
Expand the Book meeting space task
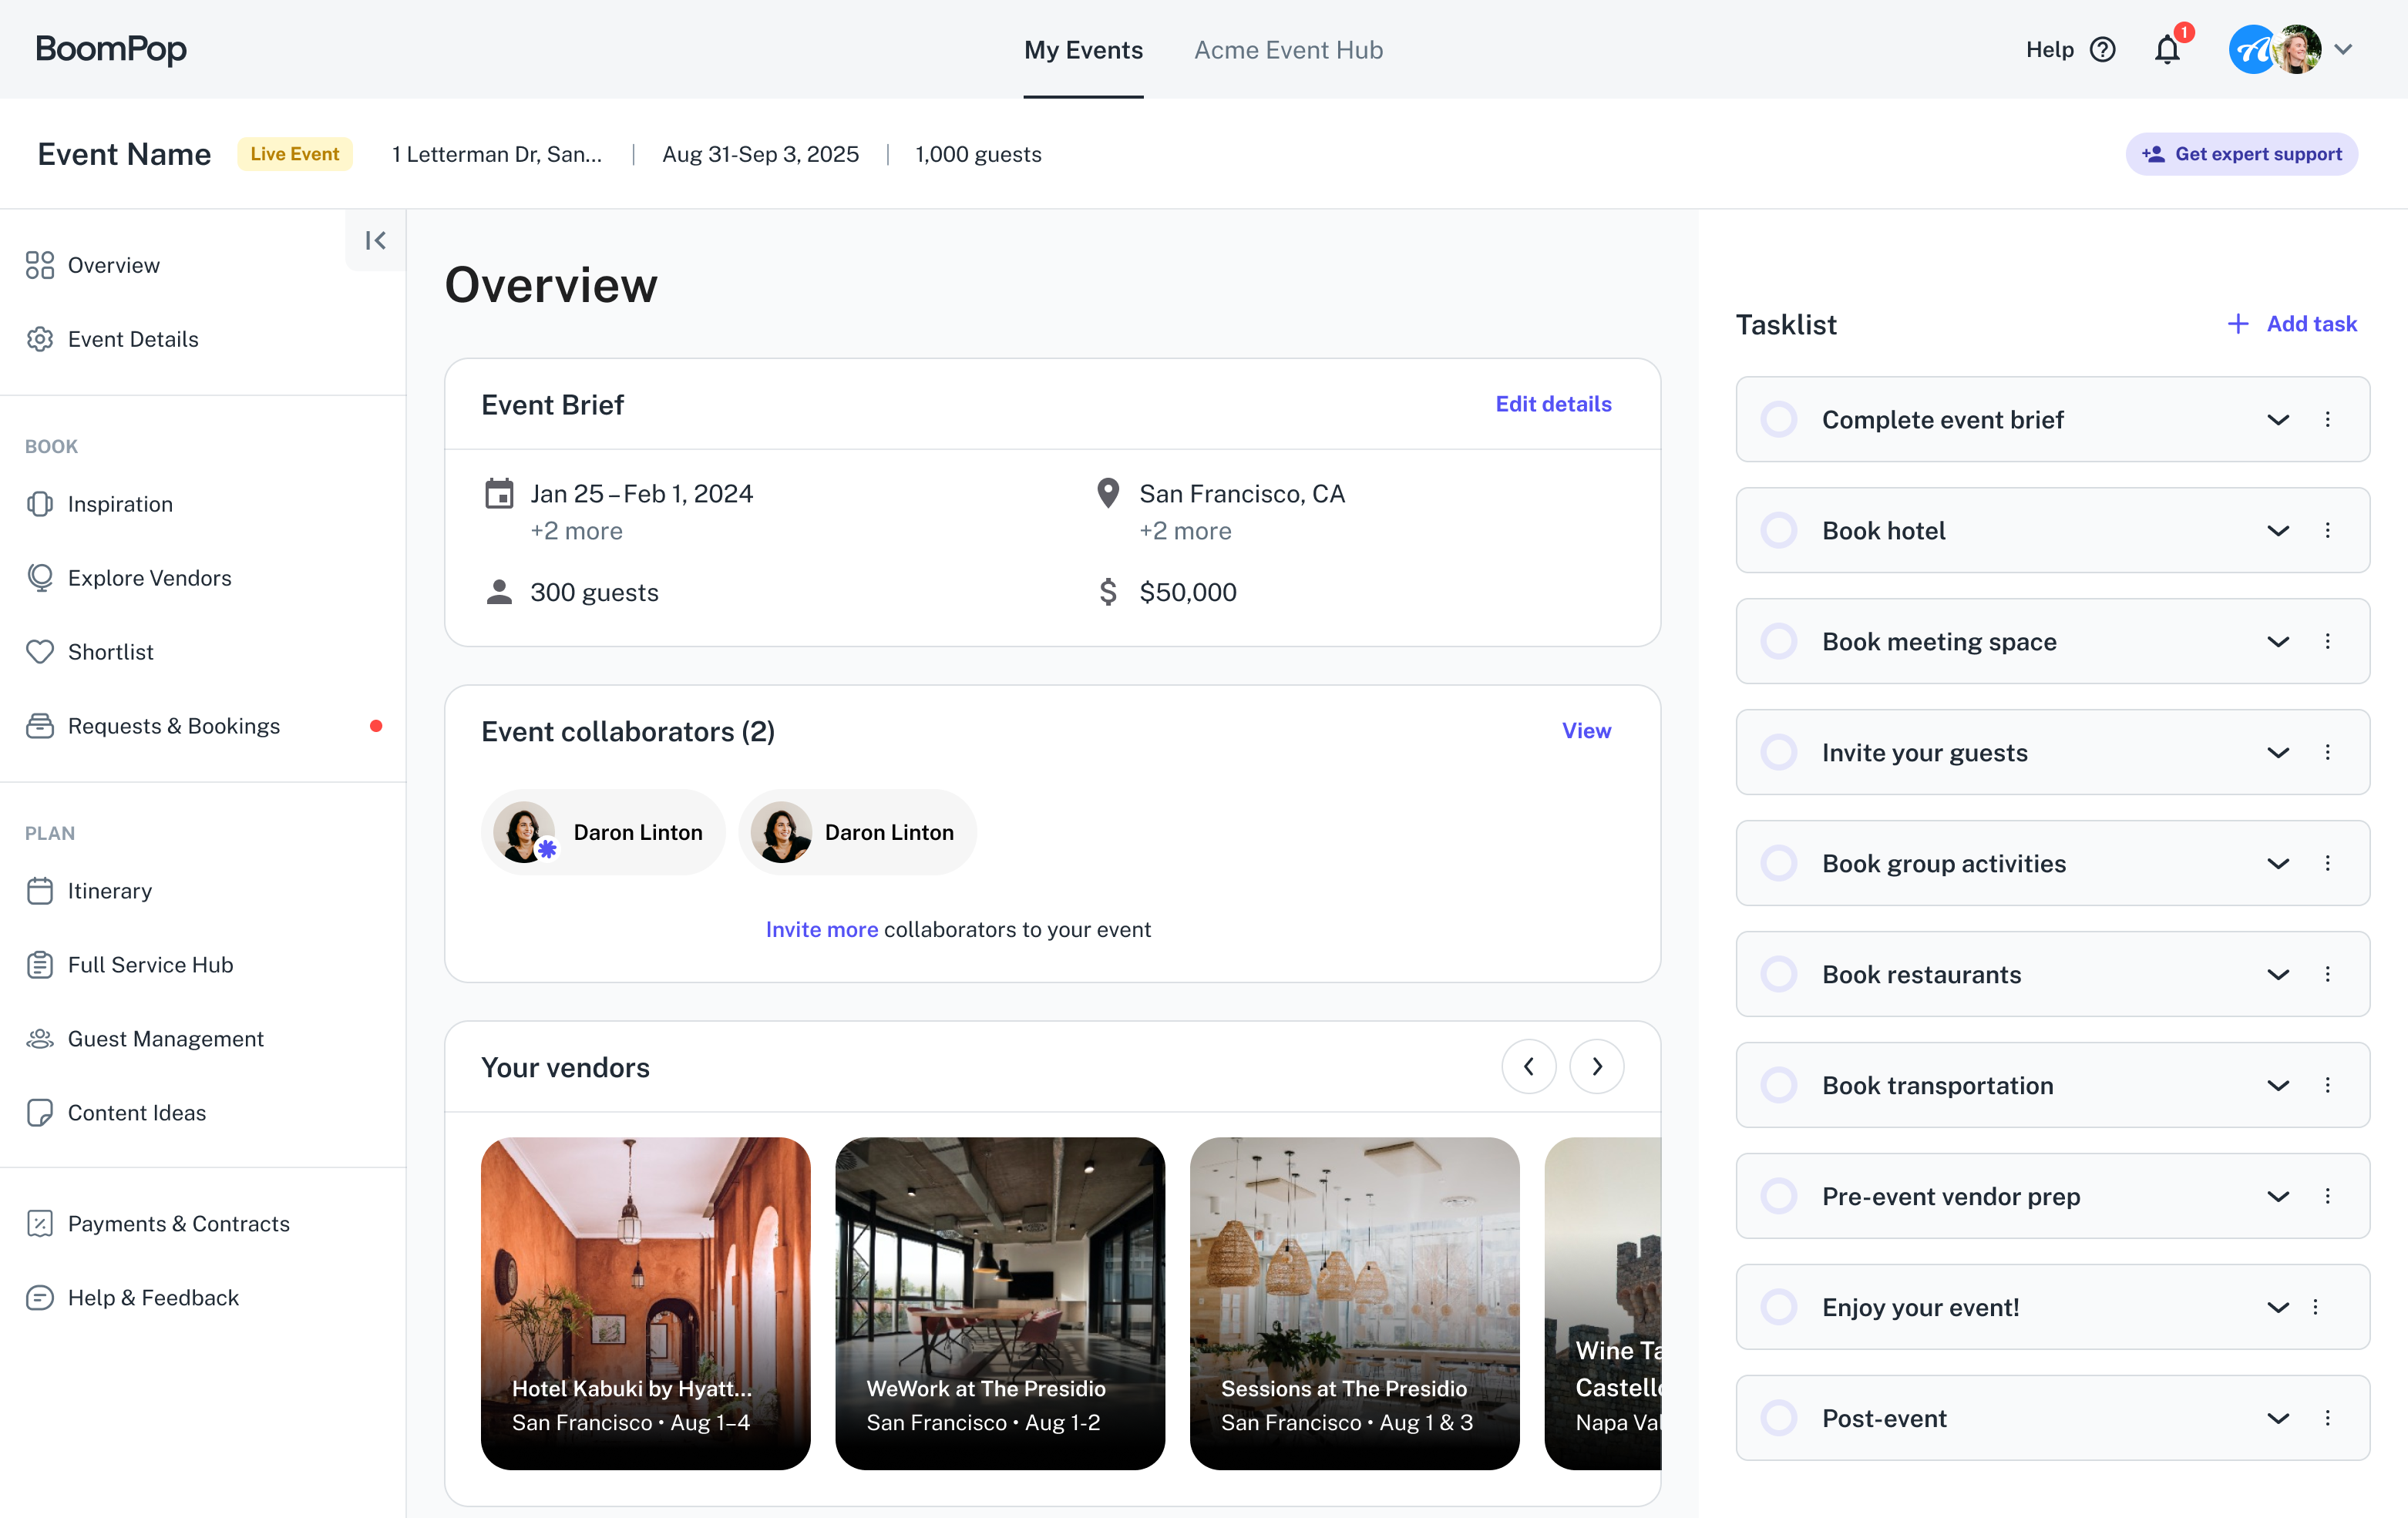coord(2277,642)
